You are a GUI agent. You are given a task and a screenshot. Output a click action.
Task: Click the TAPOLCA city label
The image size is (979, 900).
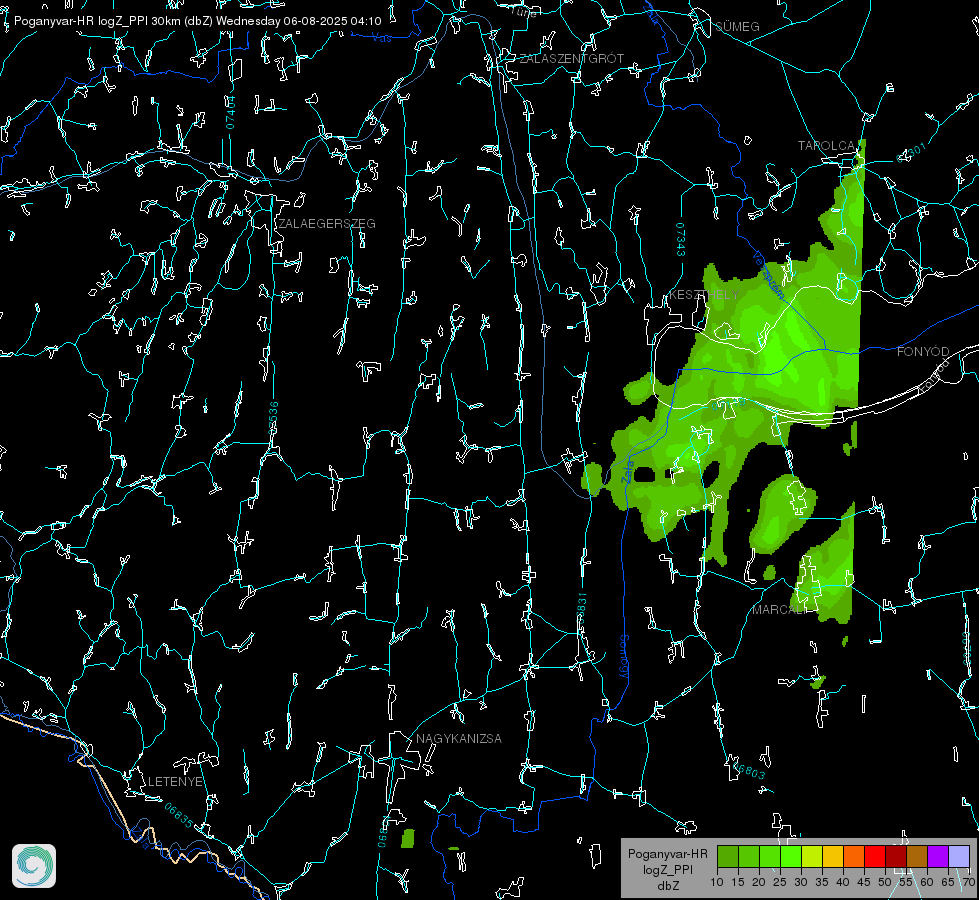[828, 146]
